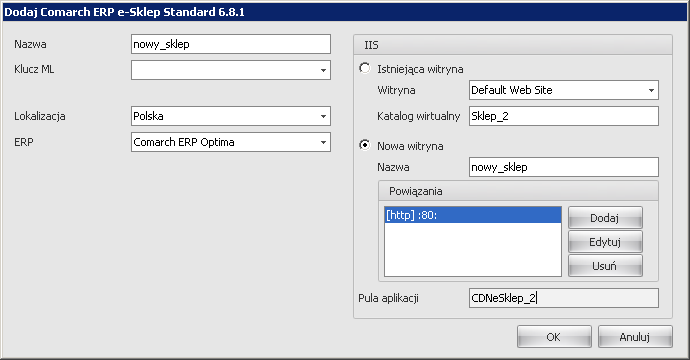
Task: Click the Katalog wirtualny field Sklep_2
Action: click(x=564, y=116)
